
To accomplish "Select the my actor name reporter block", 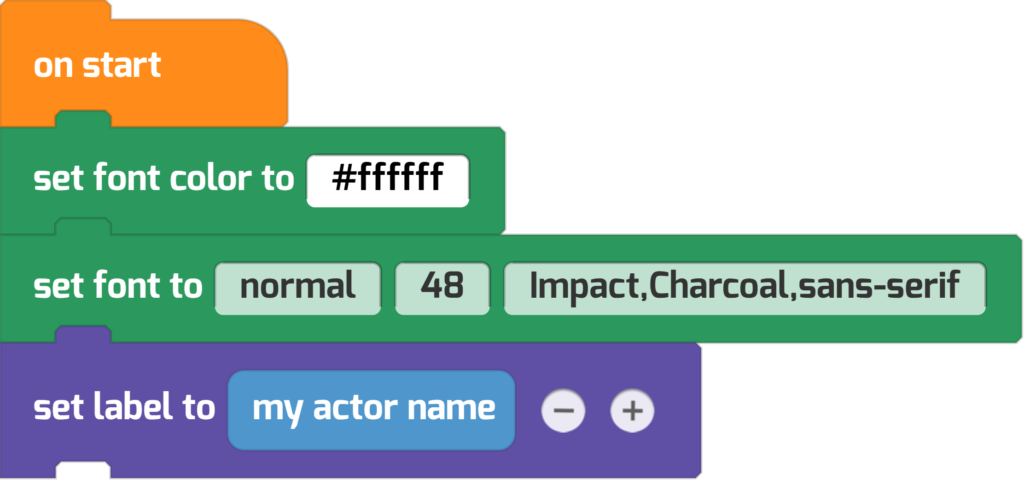I will tap(372, 411).
